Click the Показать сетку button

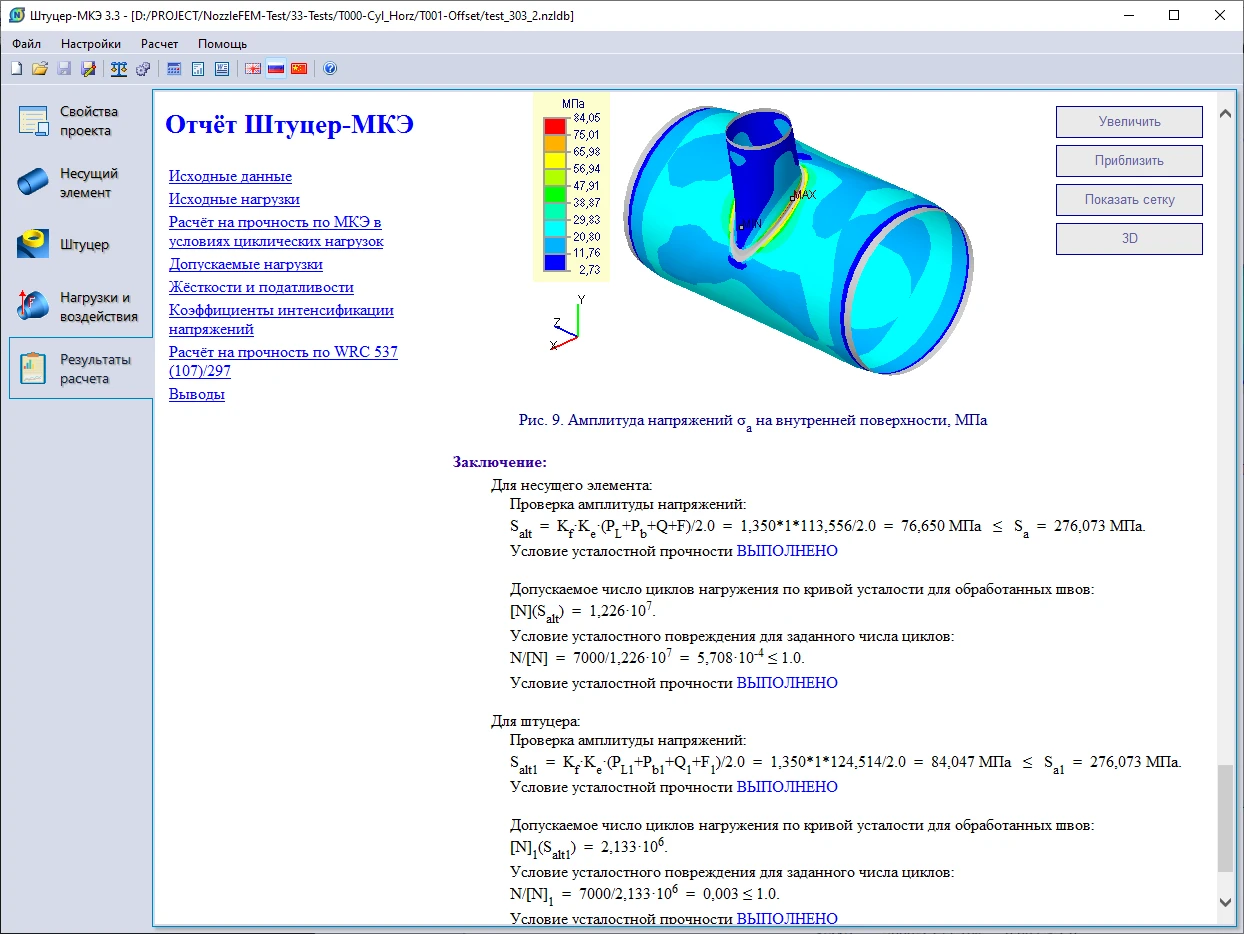click(1128, 200)
